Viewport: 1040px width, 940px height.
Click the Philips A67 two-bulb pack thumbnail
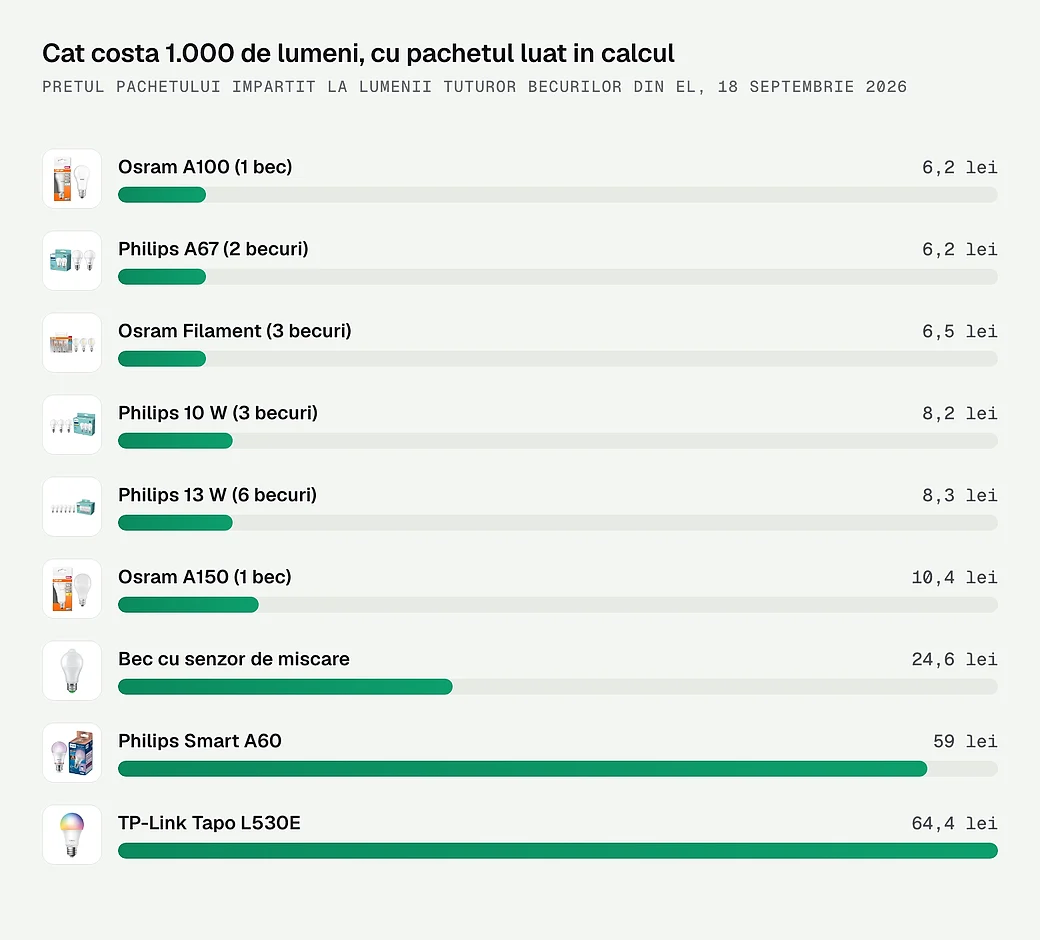click(72, 261)
